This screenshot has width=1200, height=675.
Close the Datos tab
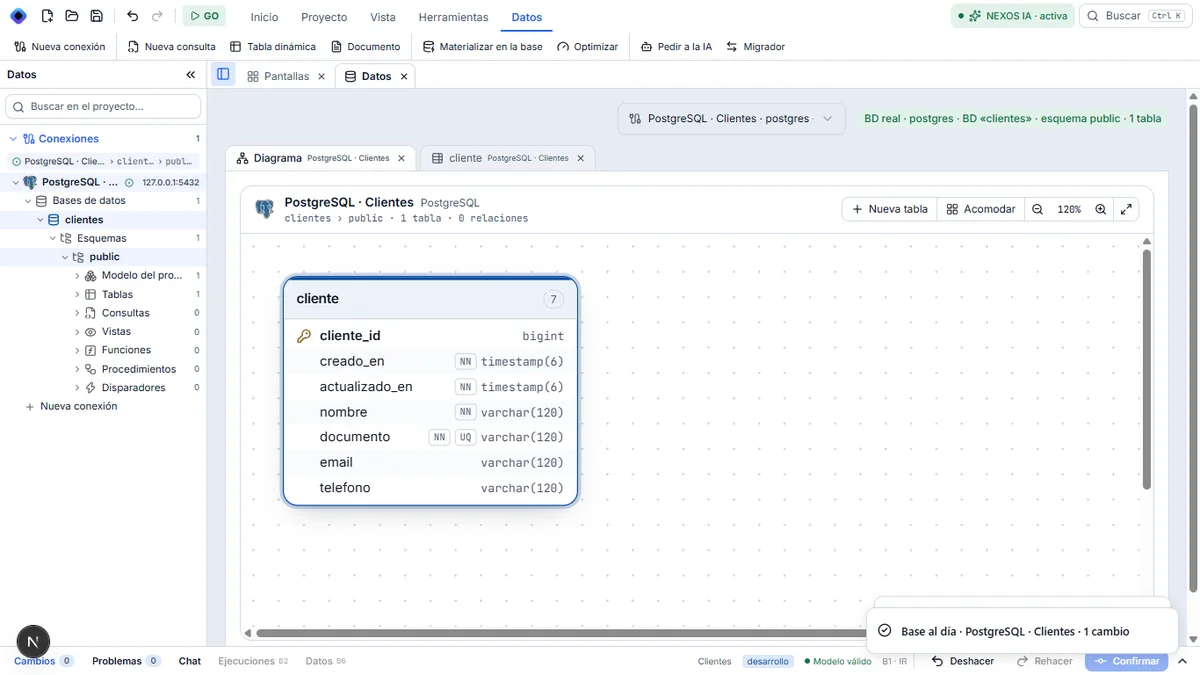404,76
